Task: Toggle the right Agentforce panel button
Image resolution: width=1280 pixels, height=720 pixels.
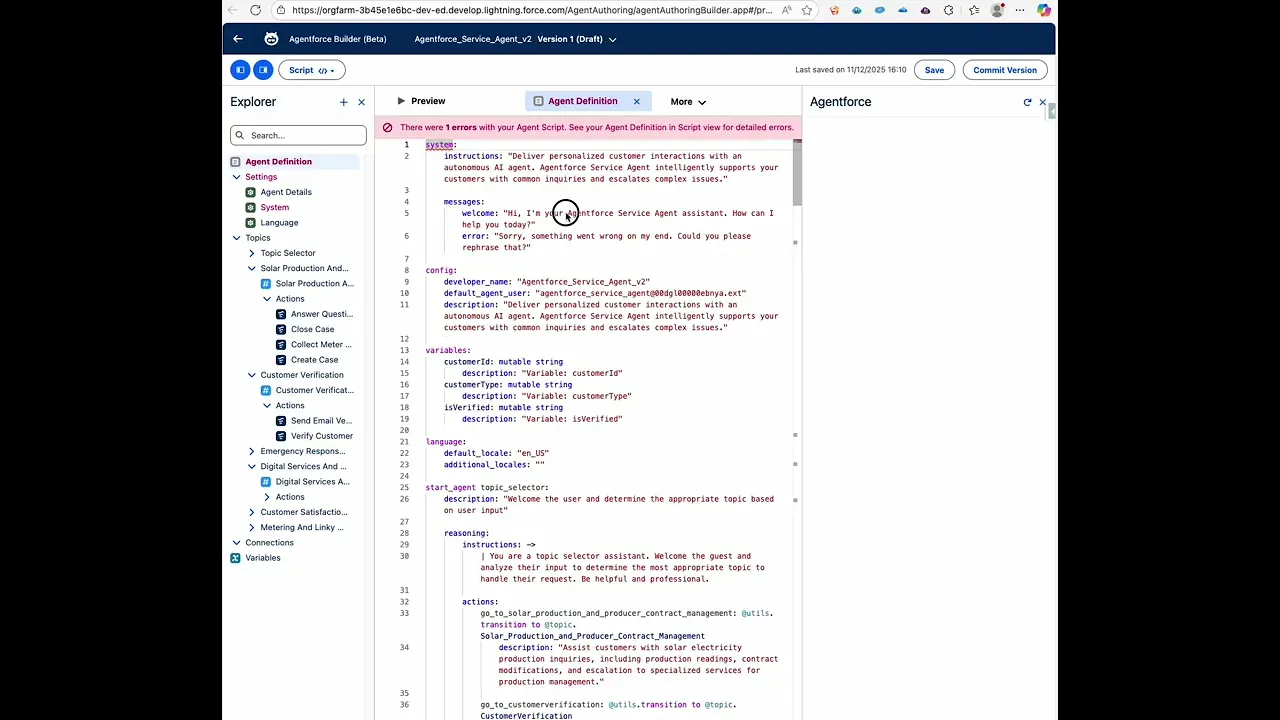Action: (263, 70)
